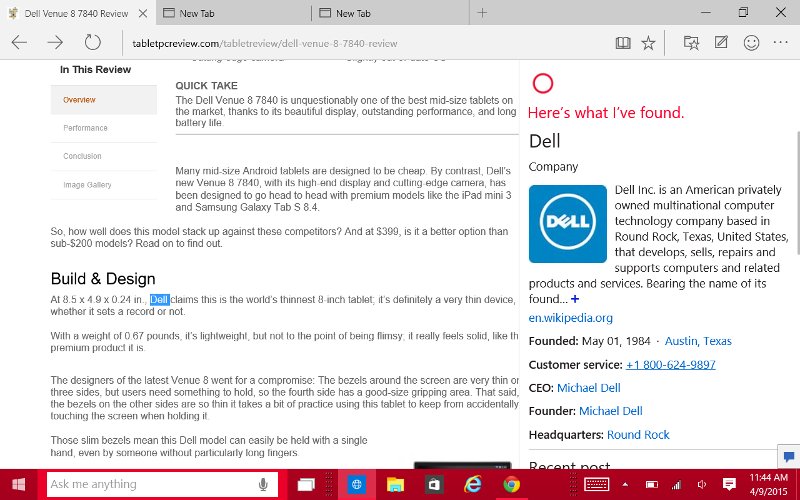Go back with the browser back arrow
800x500 pixels.
pyautogui.click(x=19, y=42)
